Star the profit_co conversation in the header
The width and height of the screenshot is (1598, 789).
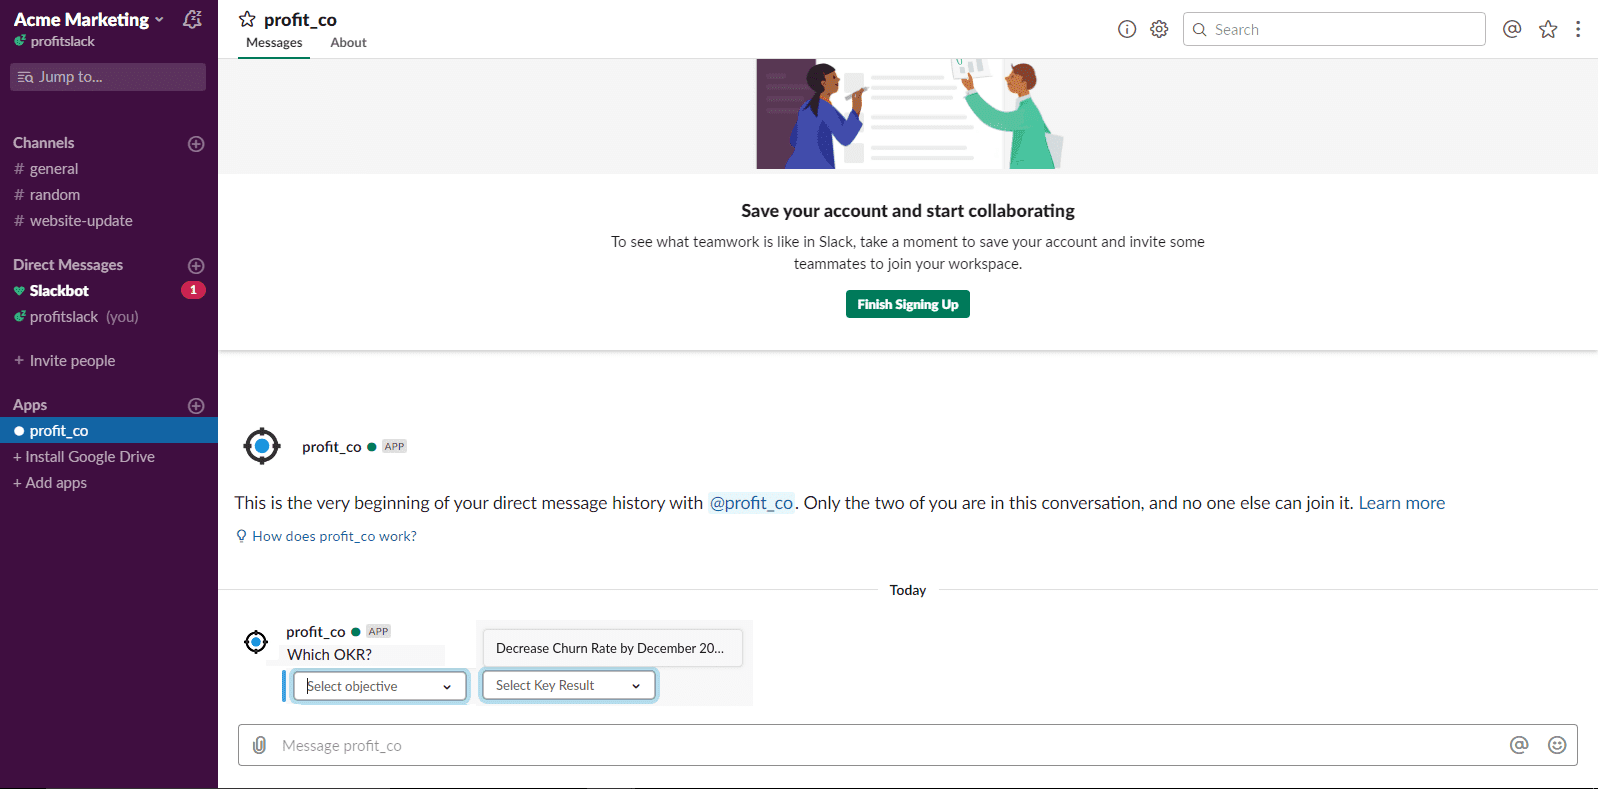tap(247, 19)
